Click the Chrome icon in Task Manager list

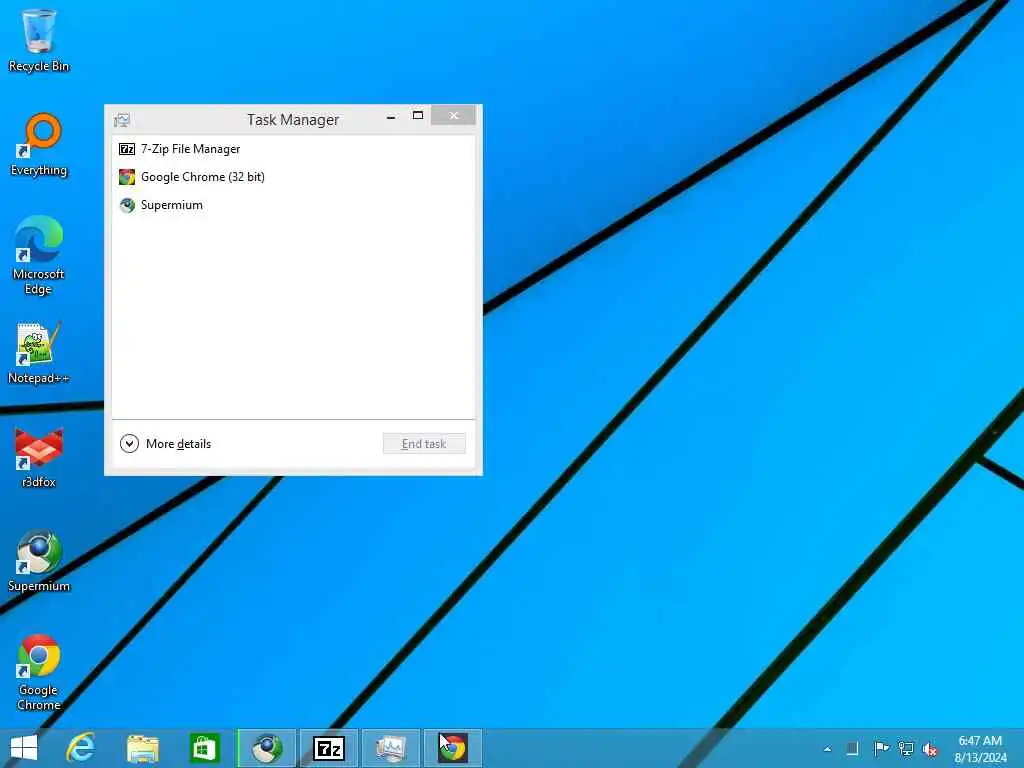127,177
